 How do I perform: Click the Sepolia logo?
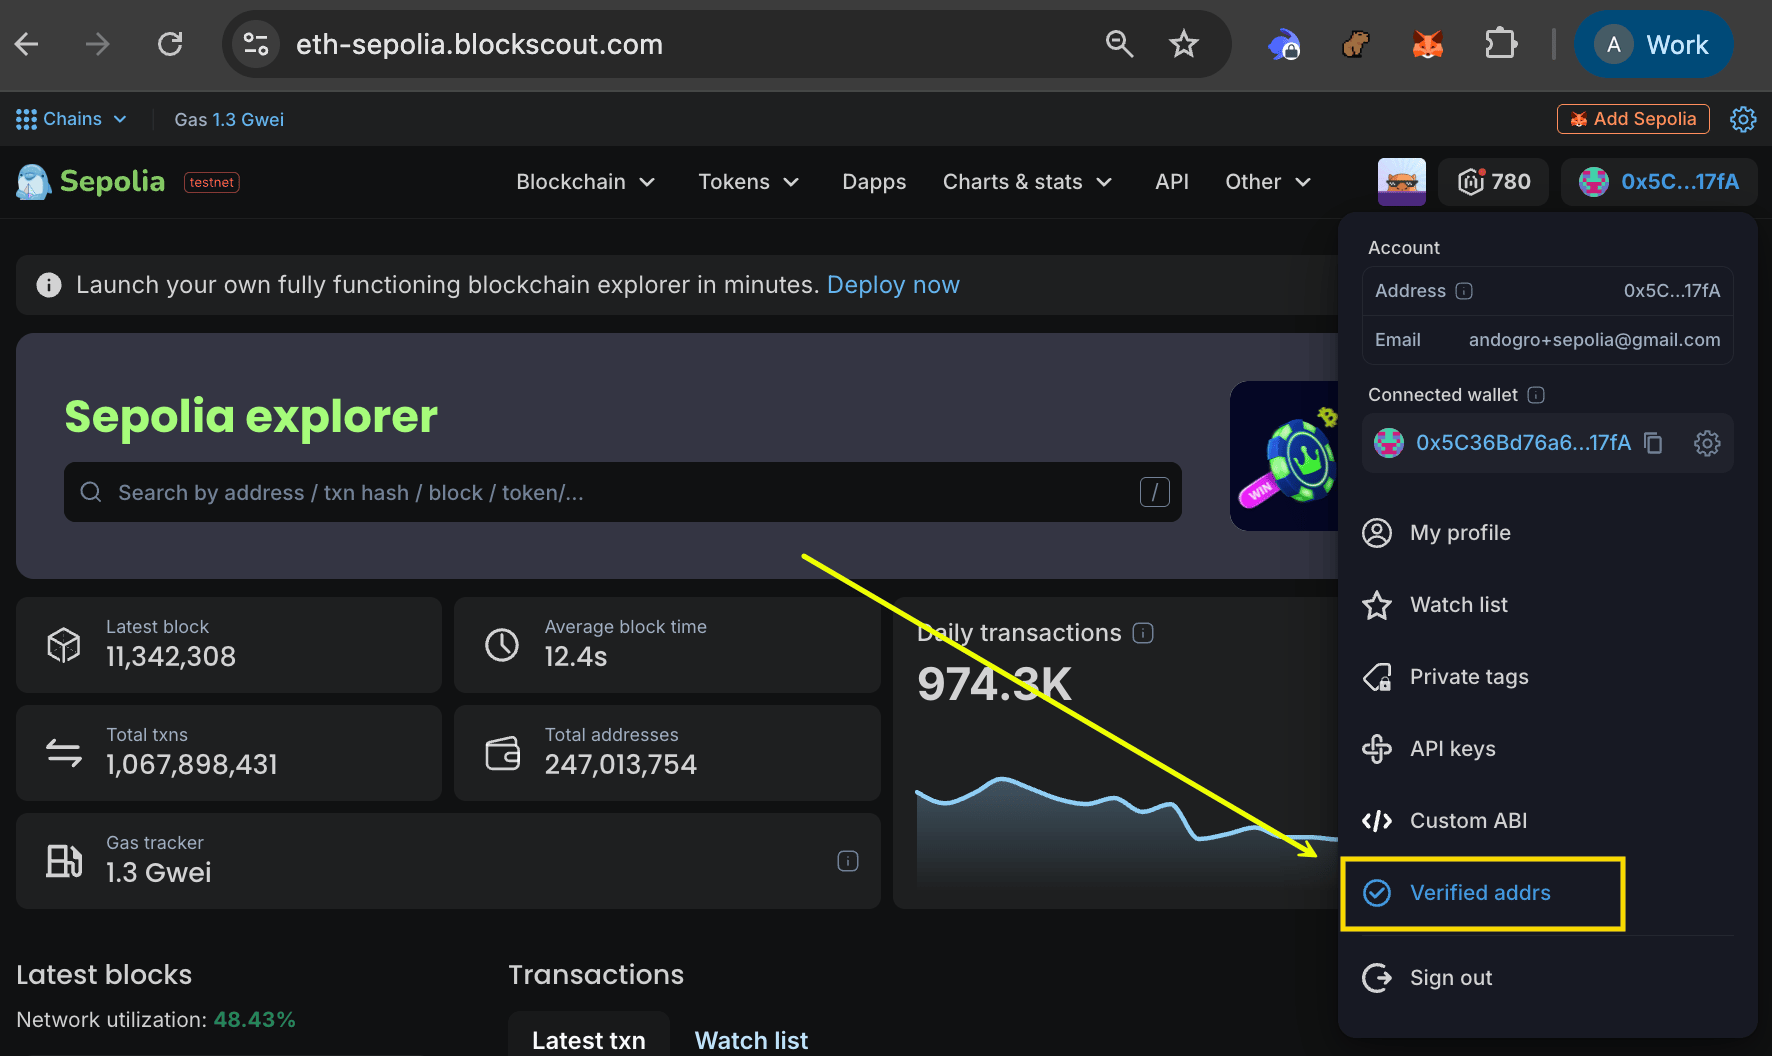[x=91, y=182]
